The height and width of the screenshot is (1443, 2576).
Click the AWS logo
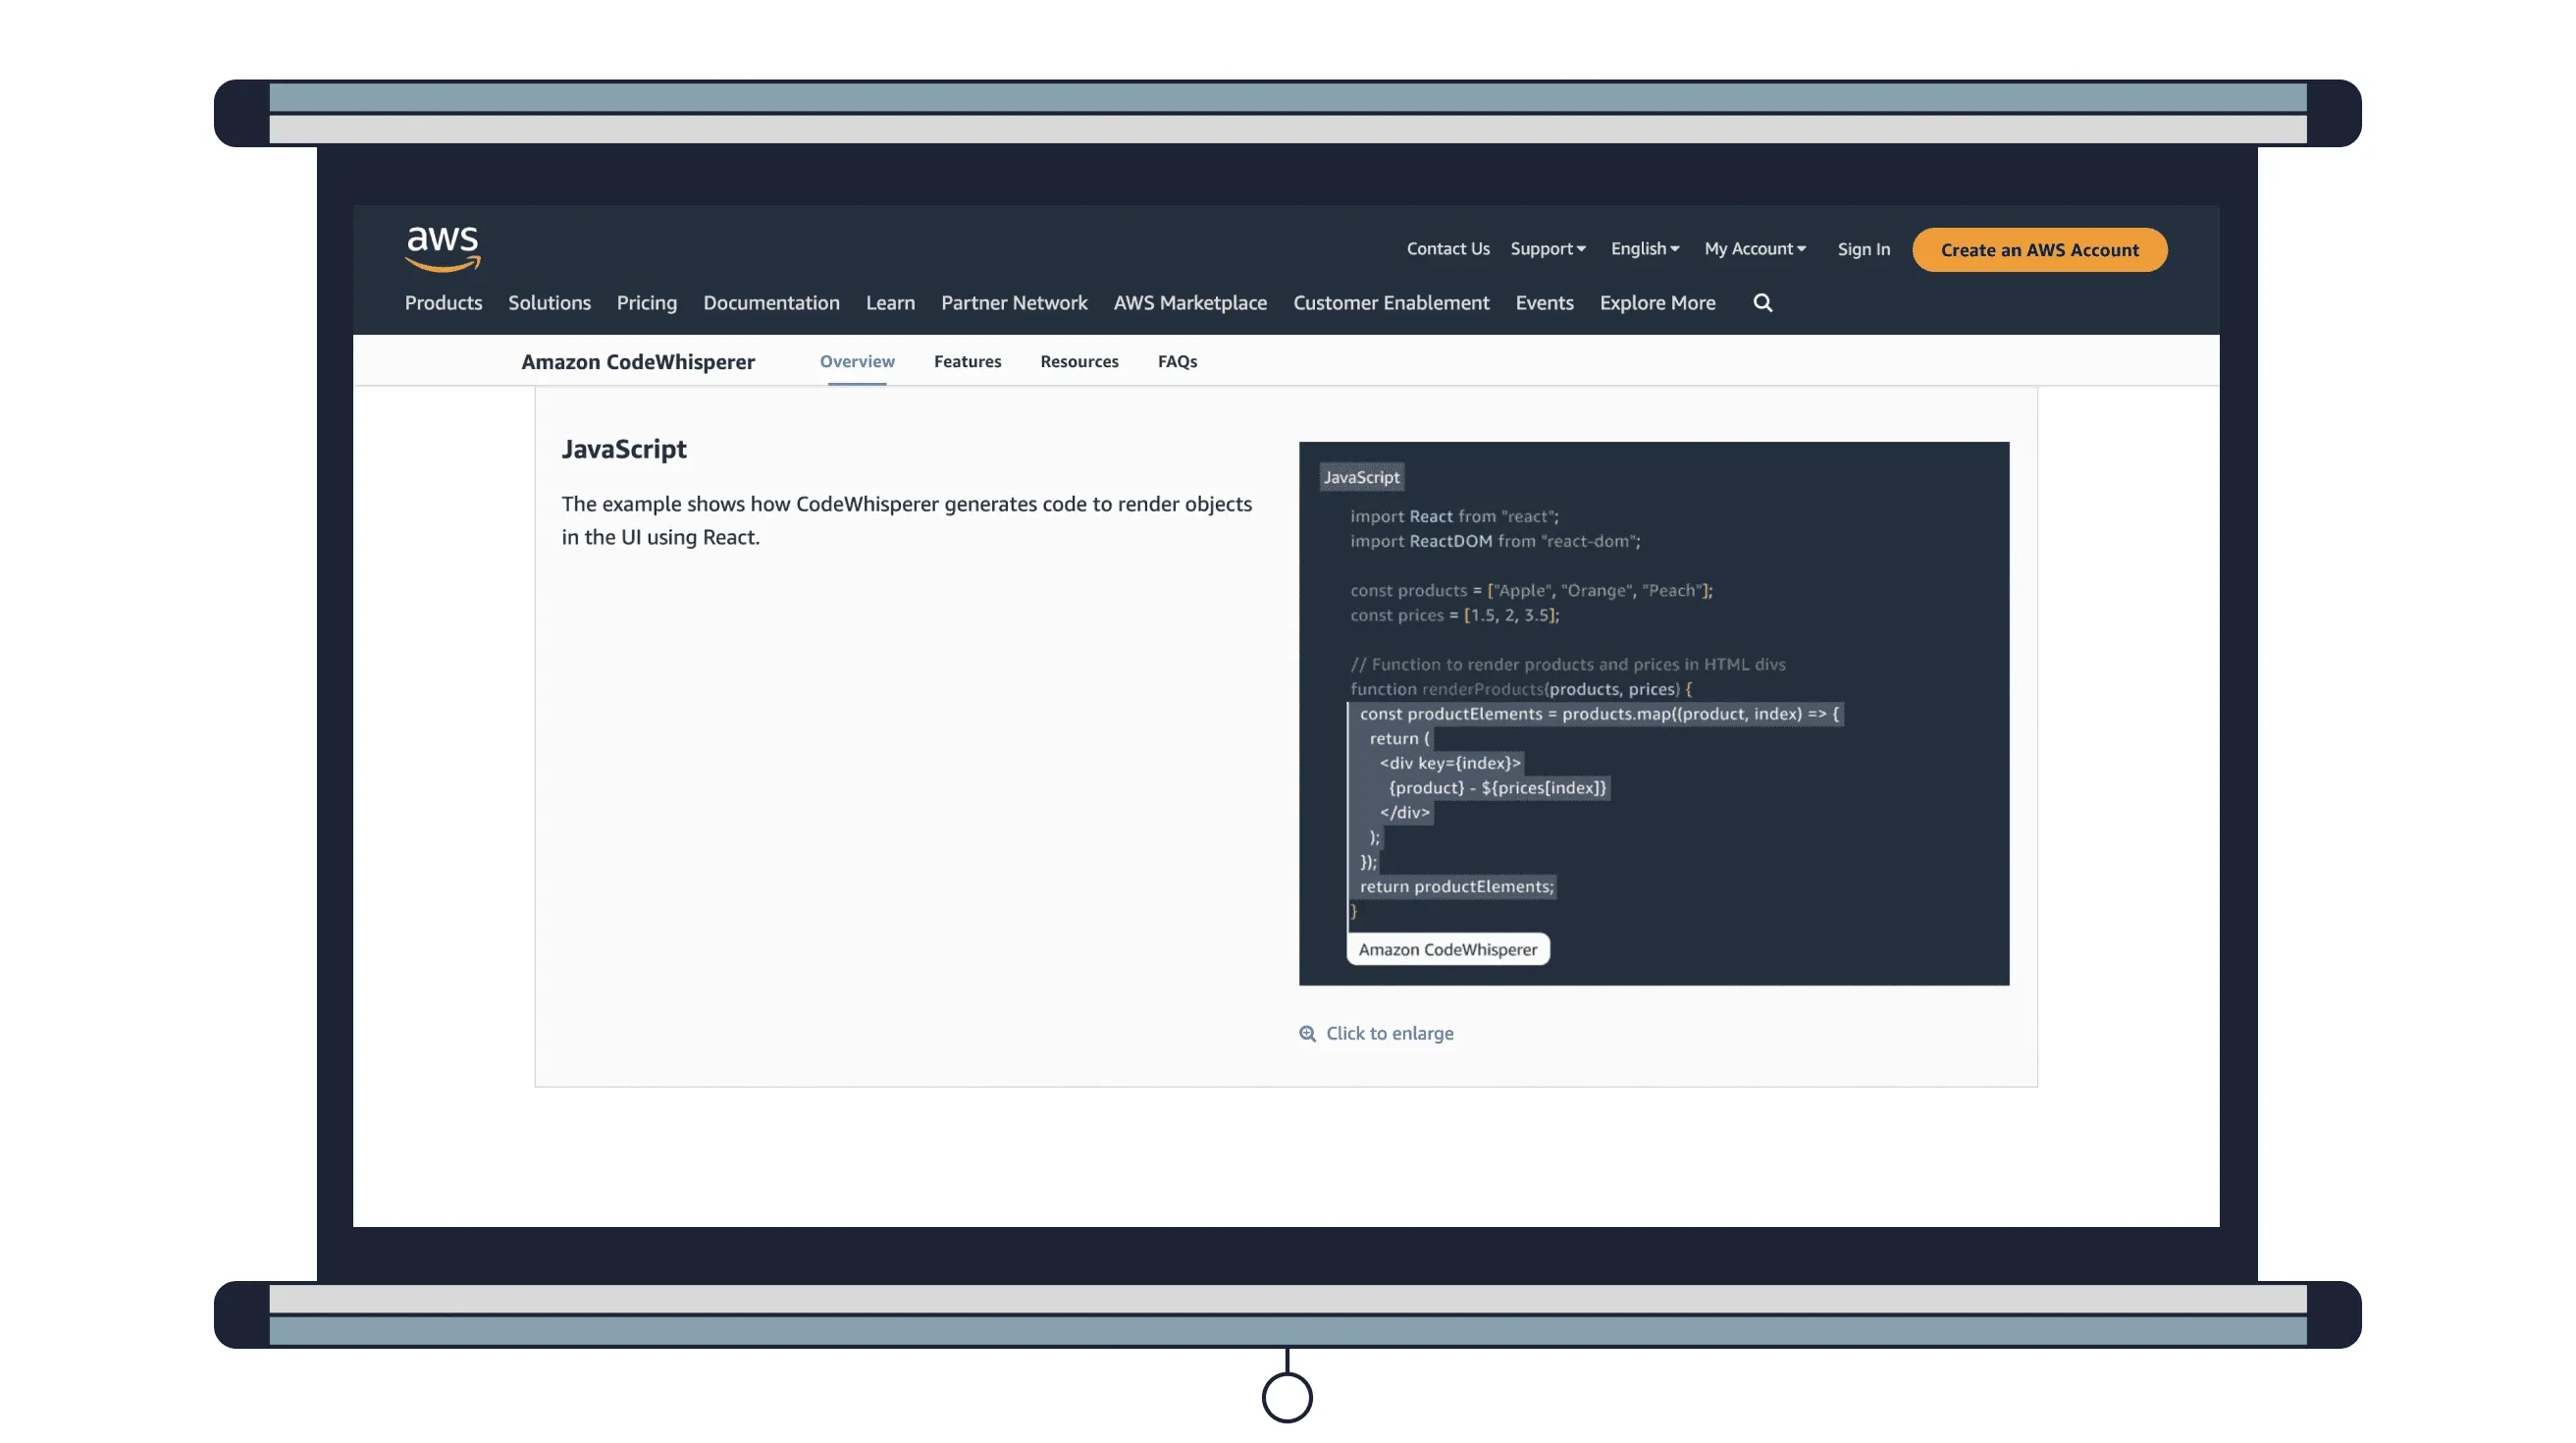[x=442, y=248]
